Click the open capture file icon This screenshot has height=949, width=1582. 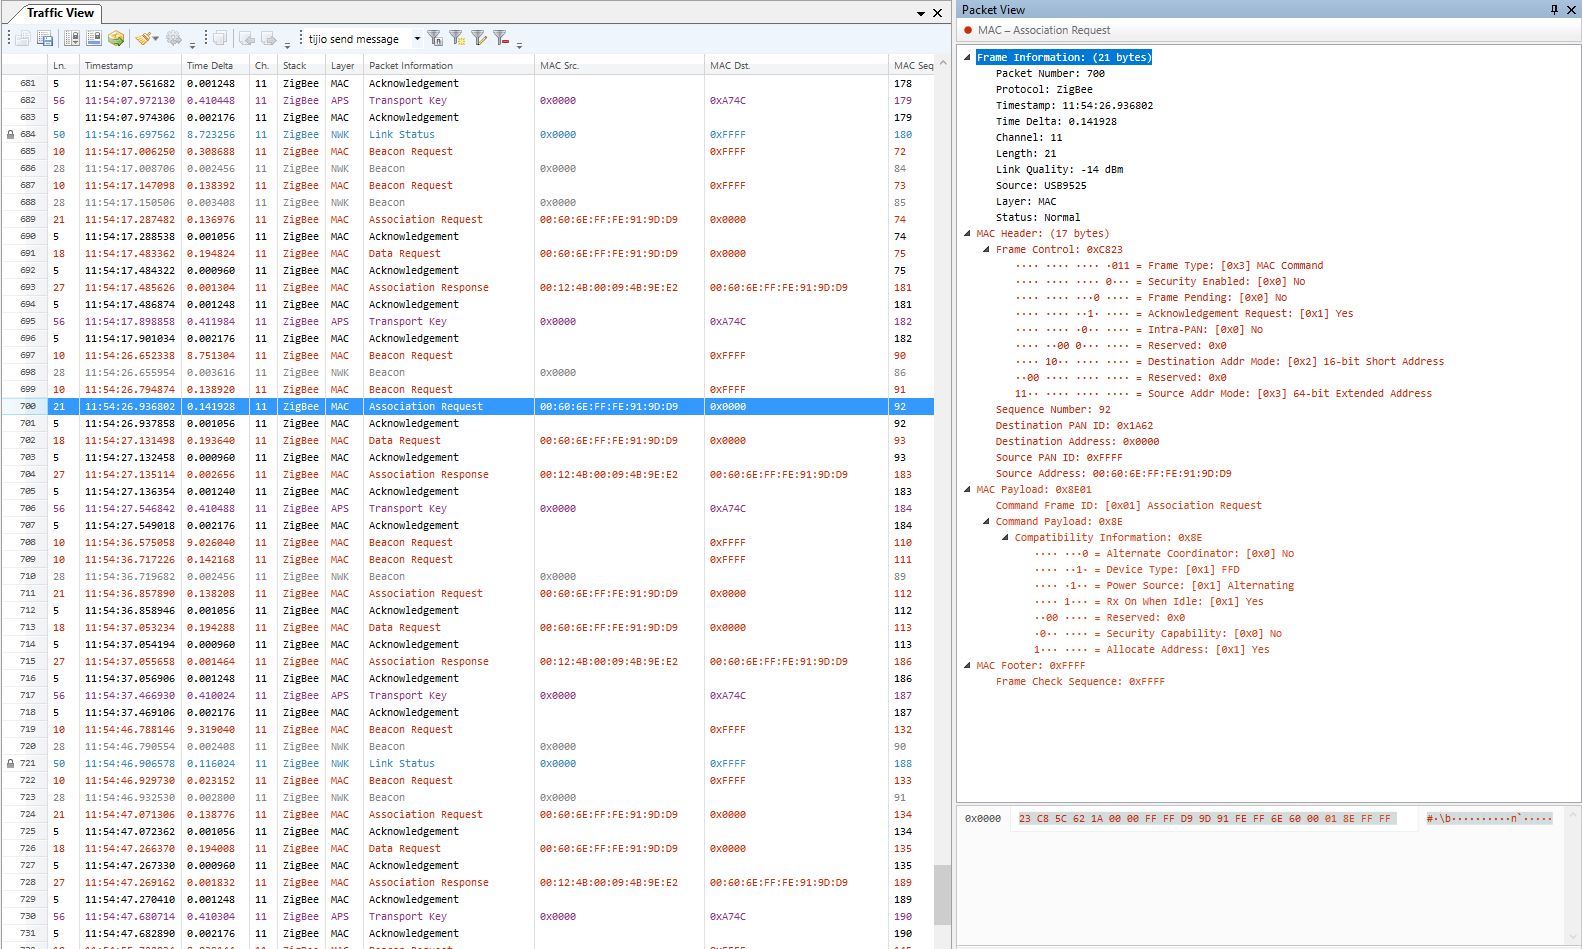(22, 38)
